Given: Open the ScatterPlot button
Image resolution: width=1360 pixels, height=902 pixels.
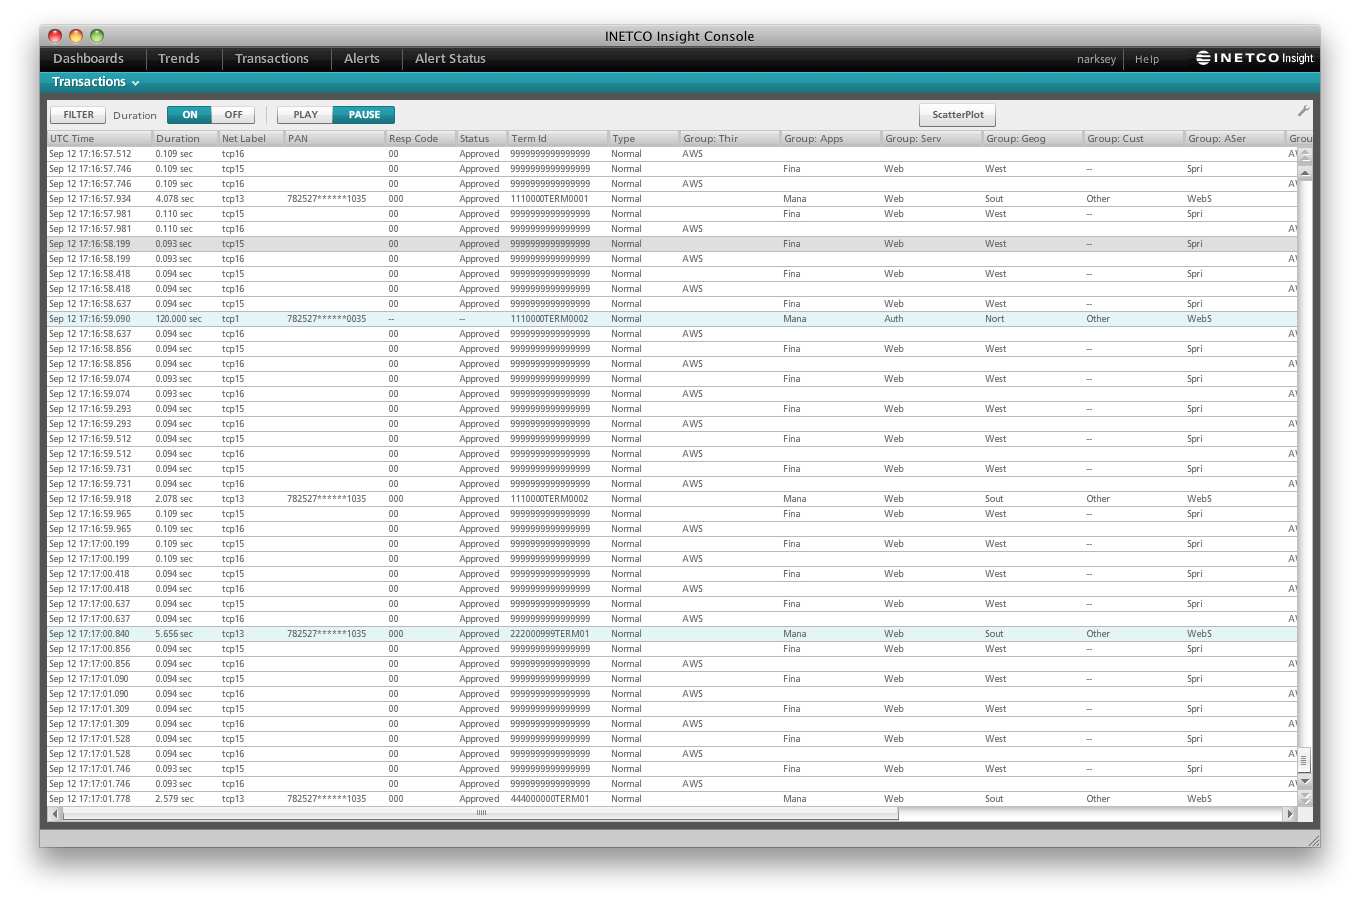Looking at the screenshot, I should [958, 115].
